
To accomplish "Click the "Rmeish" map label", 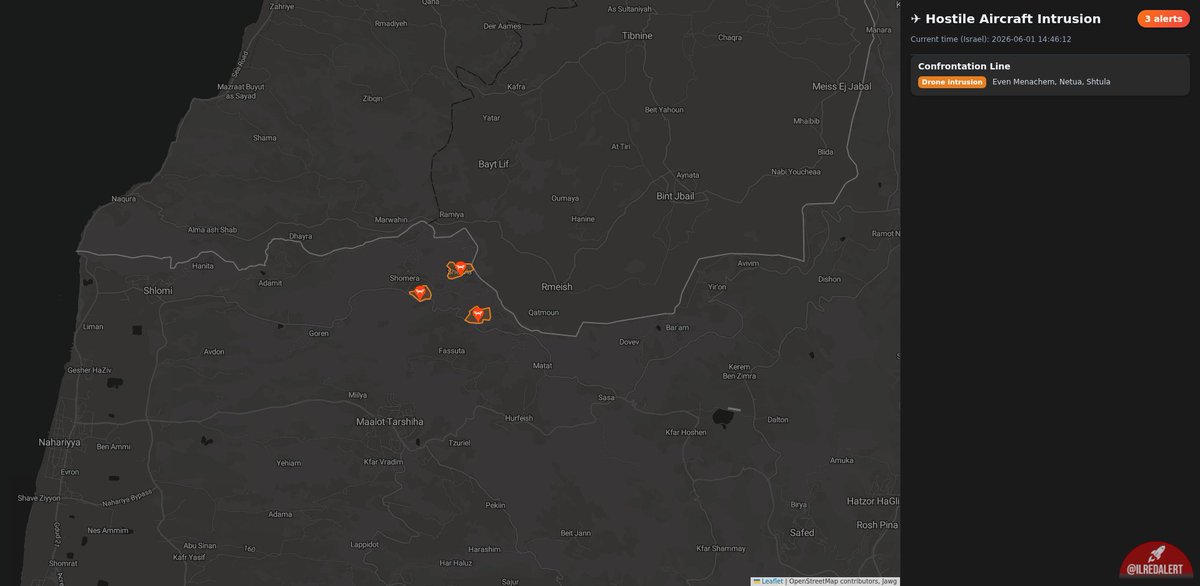I will (557, 286).
